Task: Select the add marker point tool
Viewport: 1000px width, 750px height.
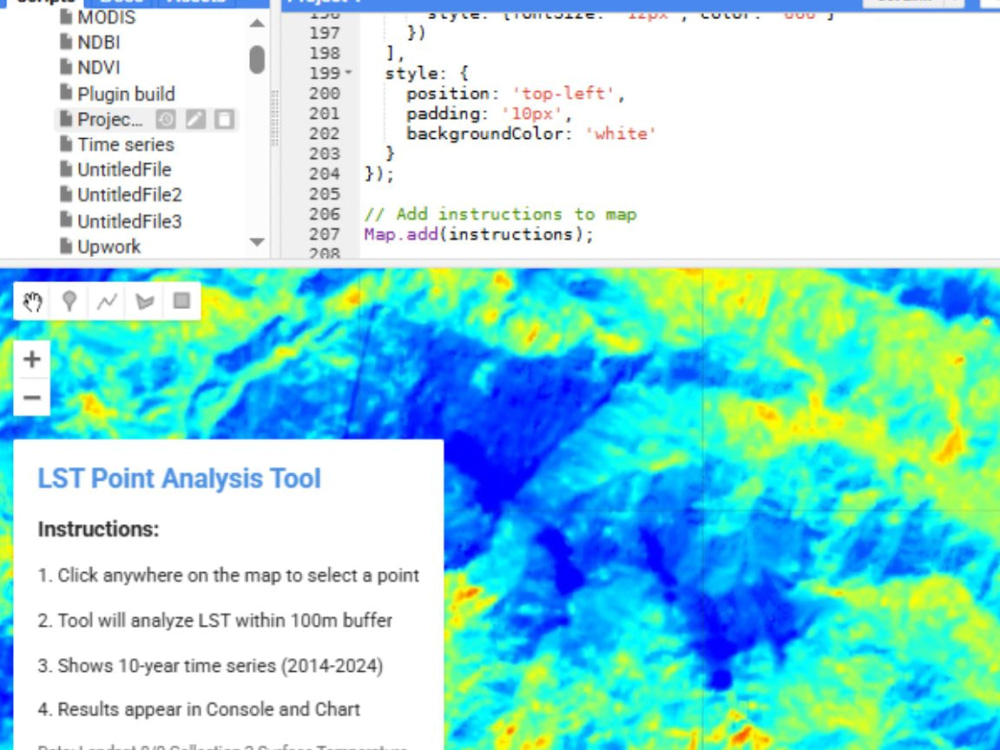Action: click(69, 301)
